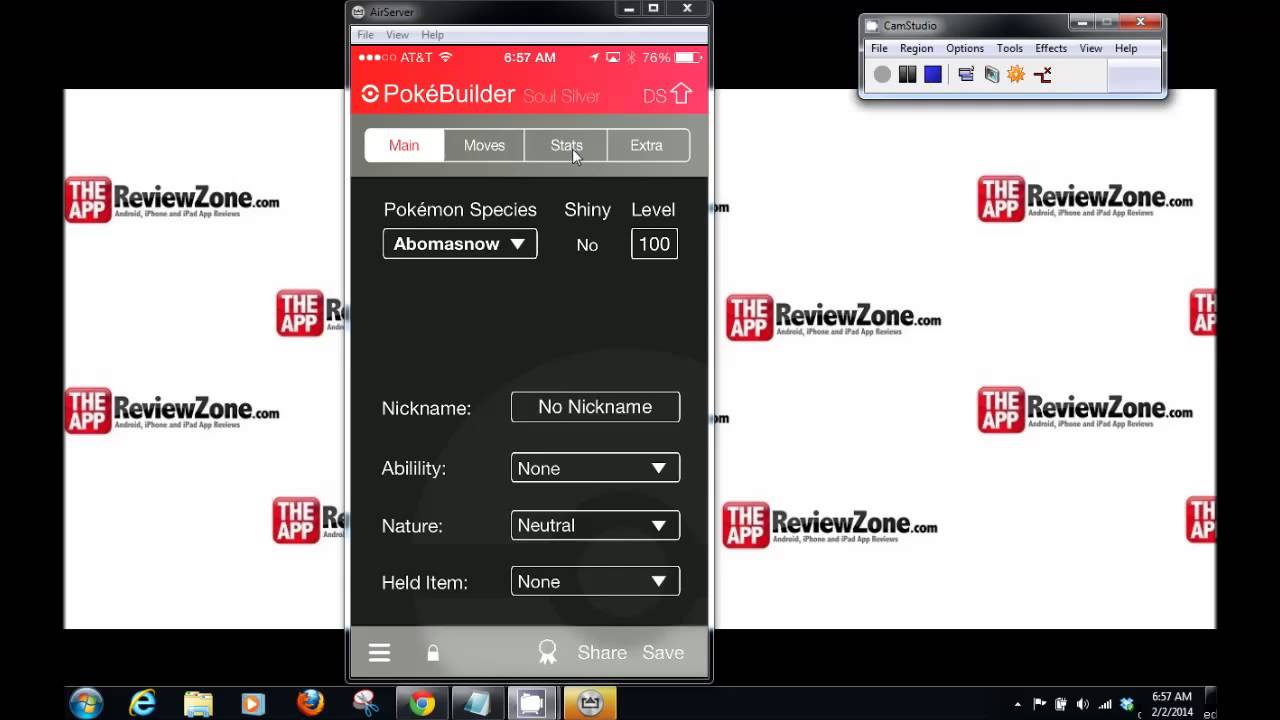Tap the PokéBuilder logo icon
The height and width of the screenshot is (720, 1280).
tap(370, 94)
